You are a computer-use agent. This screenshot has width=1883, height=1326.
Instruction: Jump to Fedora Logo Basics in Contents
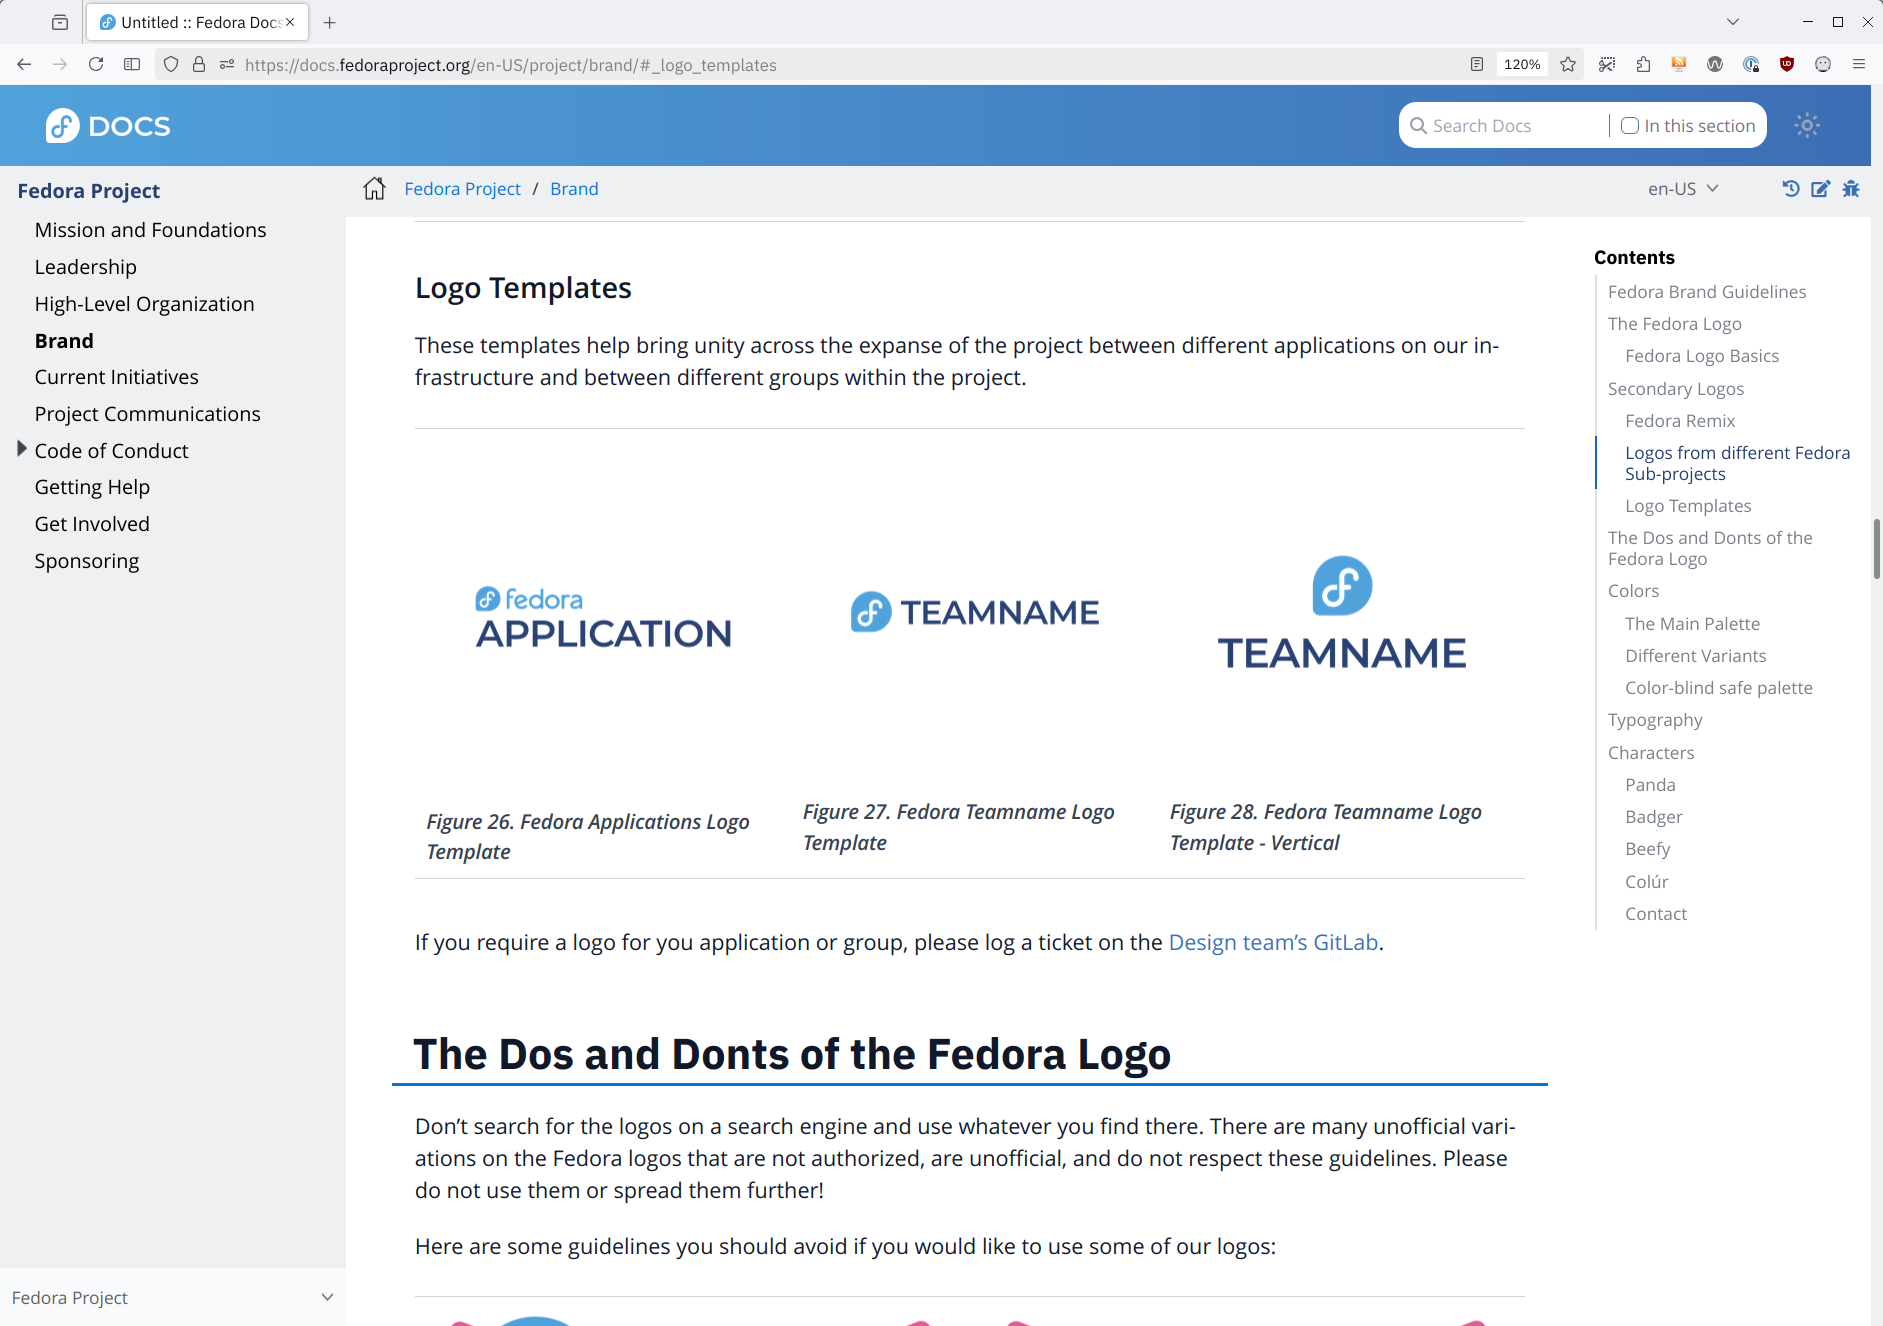tap(1702, 356)
